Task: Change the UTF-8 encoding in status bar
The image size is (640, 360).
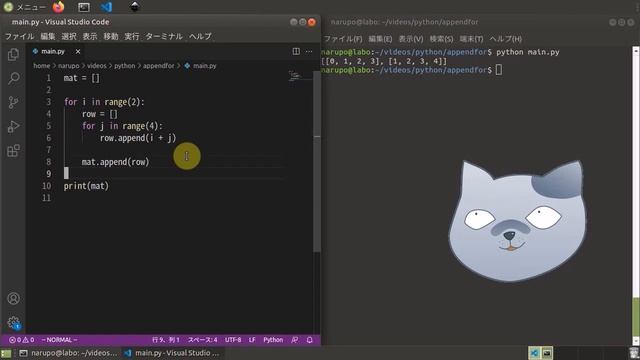Action: pos(233,340)
